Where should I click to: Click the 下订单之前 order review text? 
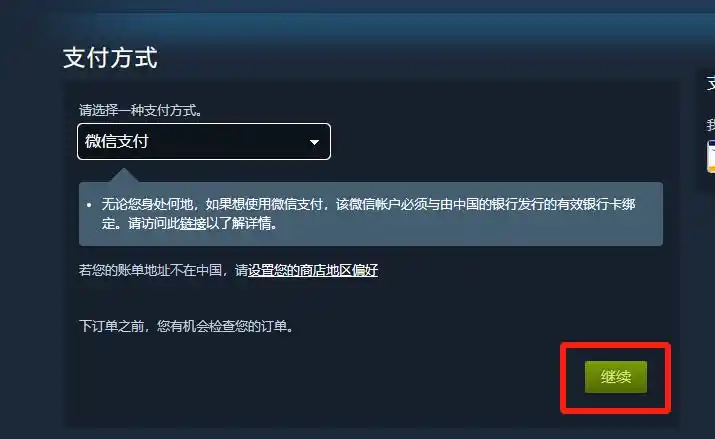click(186, 326)
